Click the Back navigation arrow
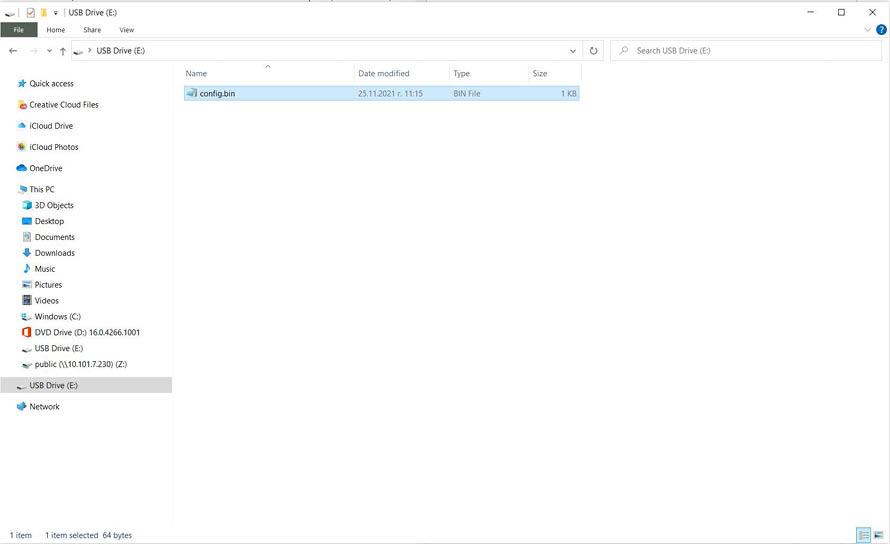Image resolution: width=890 pixels, height=544 pixels. pos(13,51)
